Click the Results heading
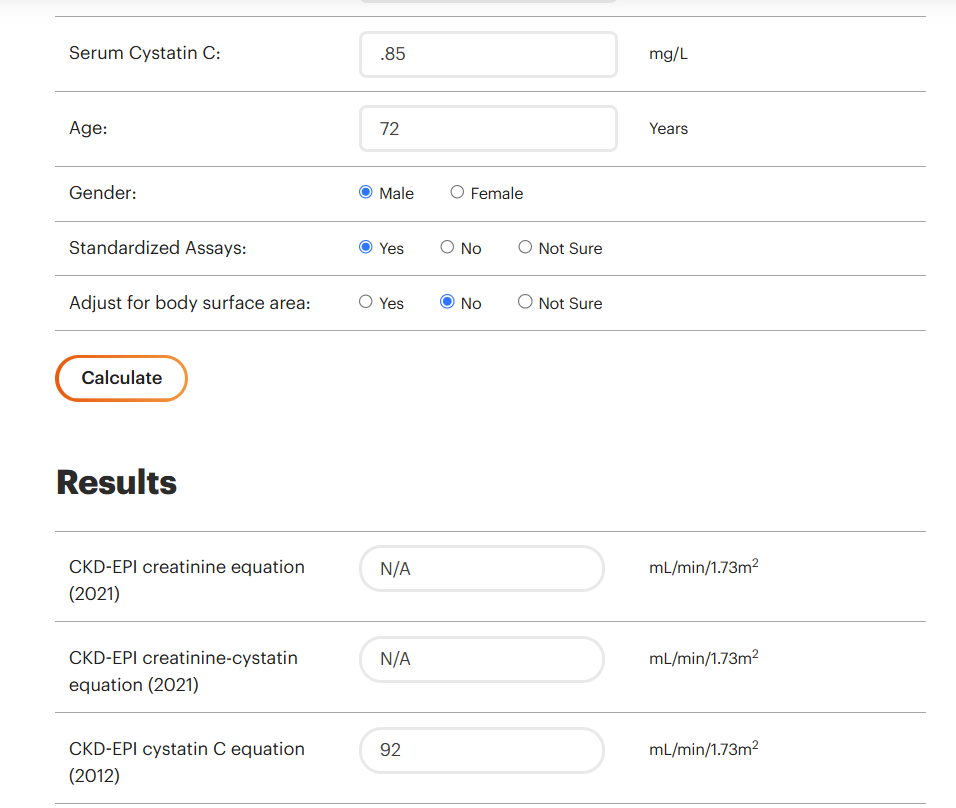Viewport: 956px width, 808px height. pos(116,482)
